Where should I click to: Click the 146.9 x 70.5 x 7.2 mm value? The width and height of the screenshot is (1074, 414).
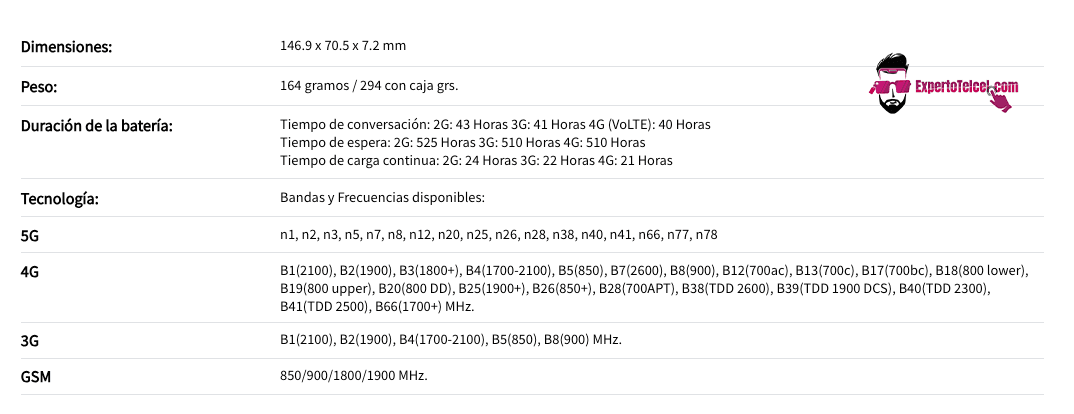coord(343,46)
